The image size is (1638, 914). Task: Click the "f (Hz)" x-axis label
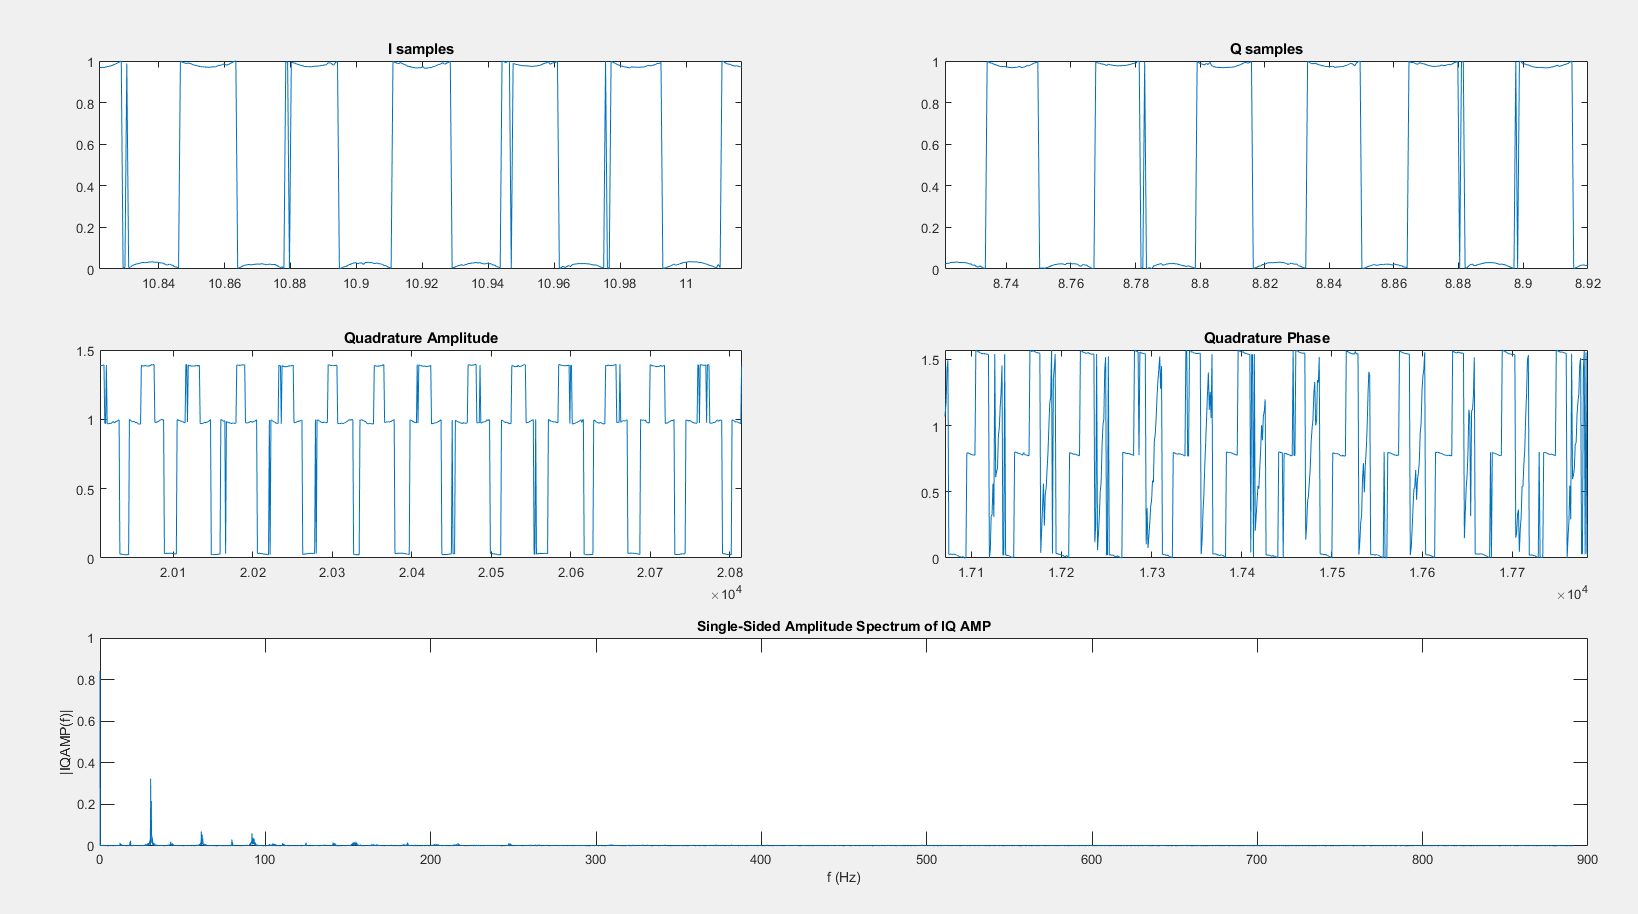click(x=844, y=879)
